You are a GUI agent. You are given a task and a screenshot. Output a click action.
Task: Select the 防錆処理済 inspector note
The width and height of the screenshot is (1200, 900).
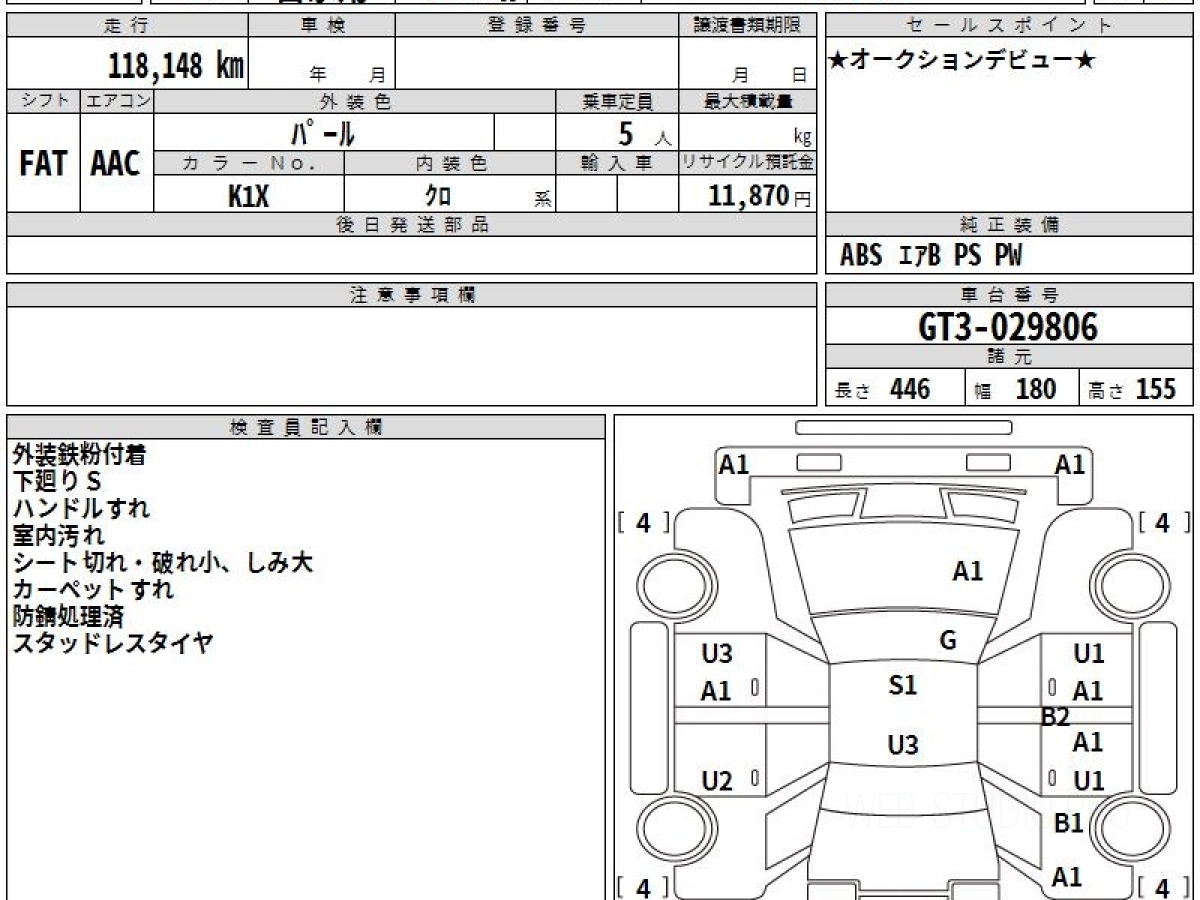click(x=68, y=617)
